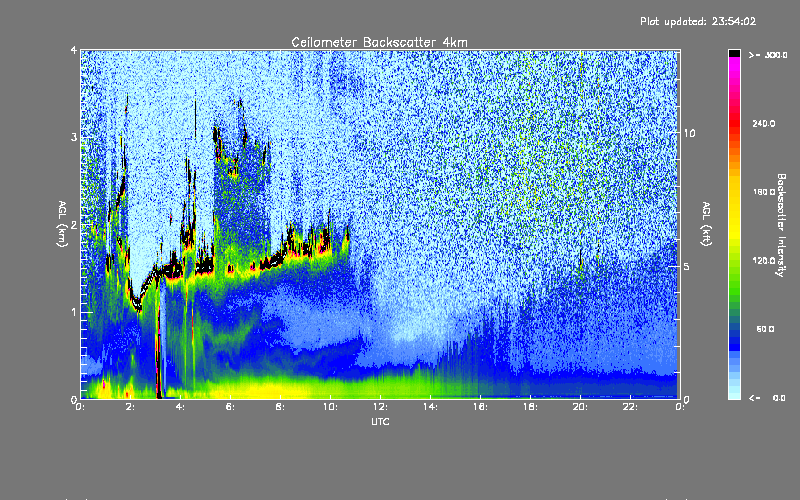Click the '4' km tick label
The image size is (800, 500).
74,51
